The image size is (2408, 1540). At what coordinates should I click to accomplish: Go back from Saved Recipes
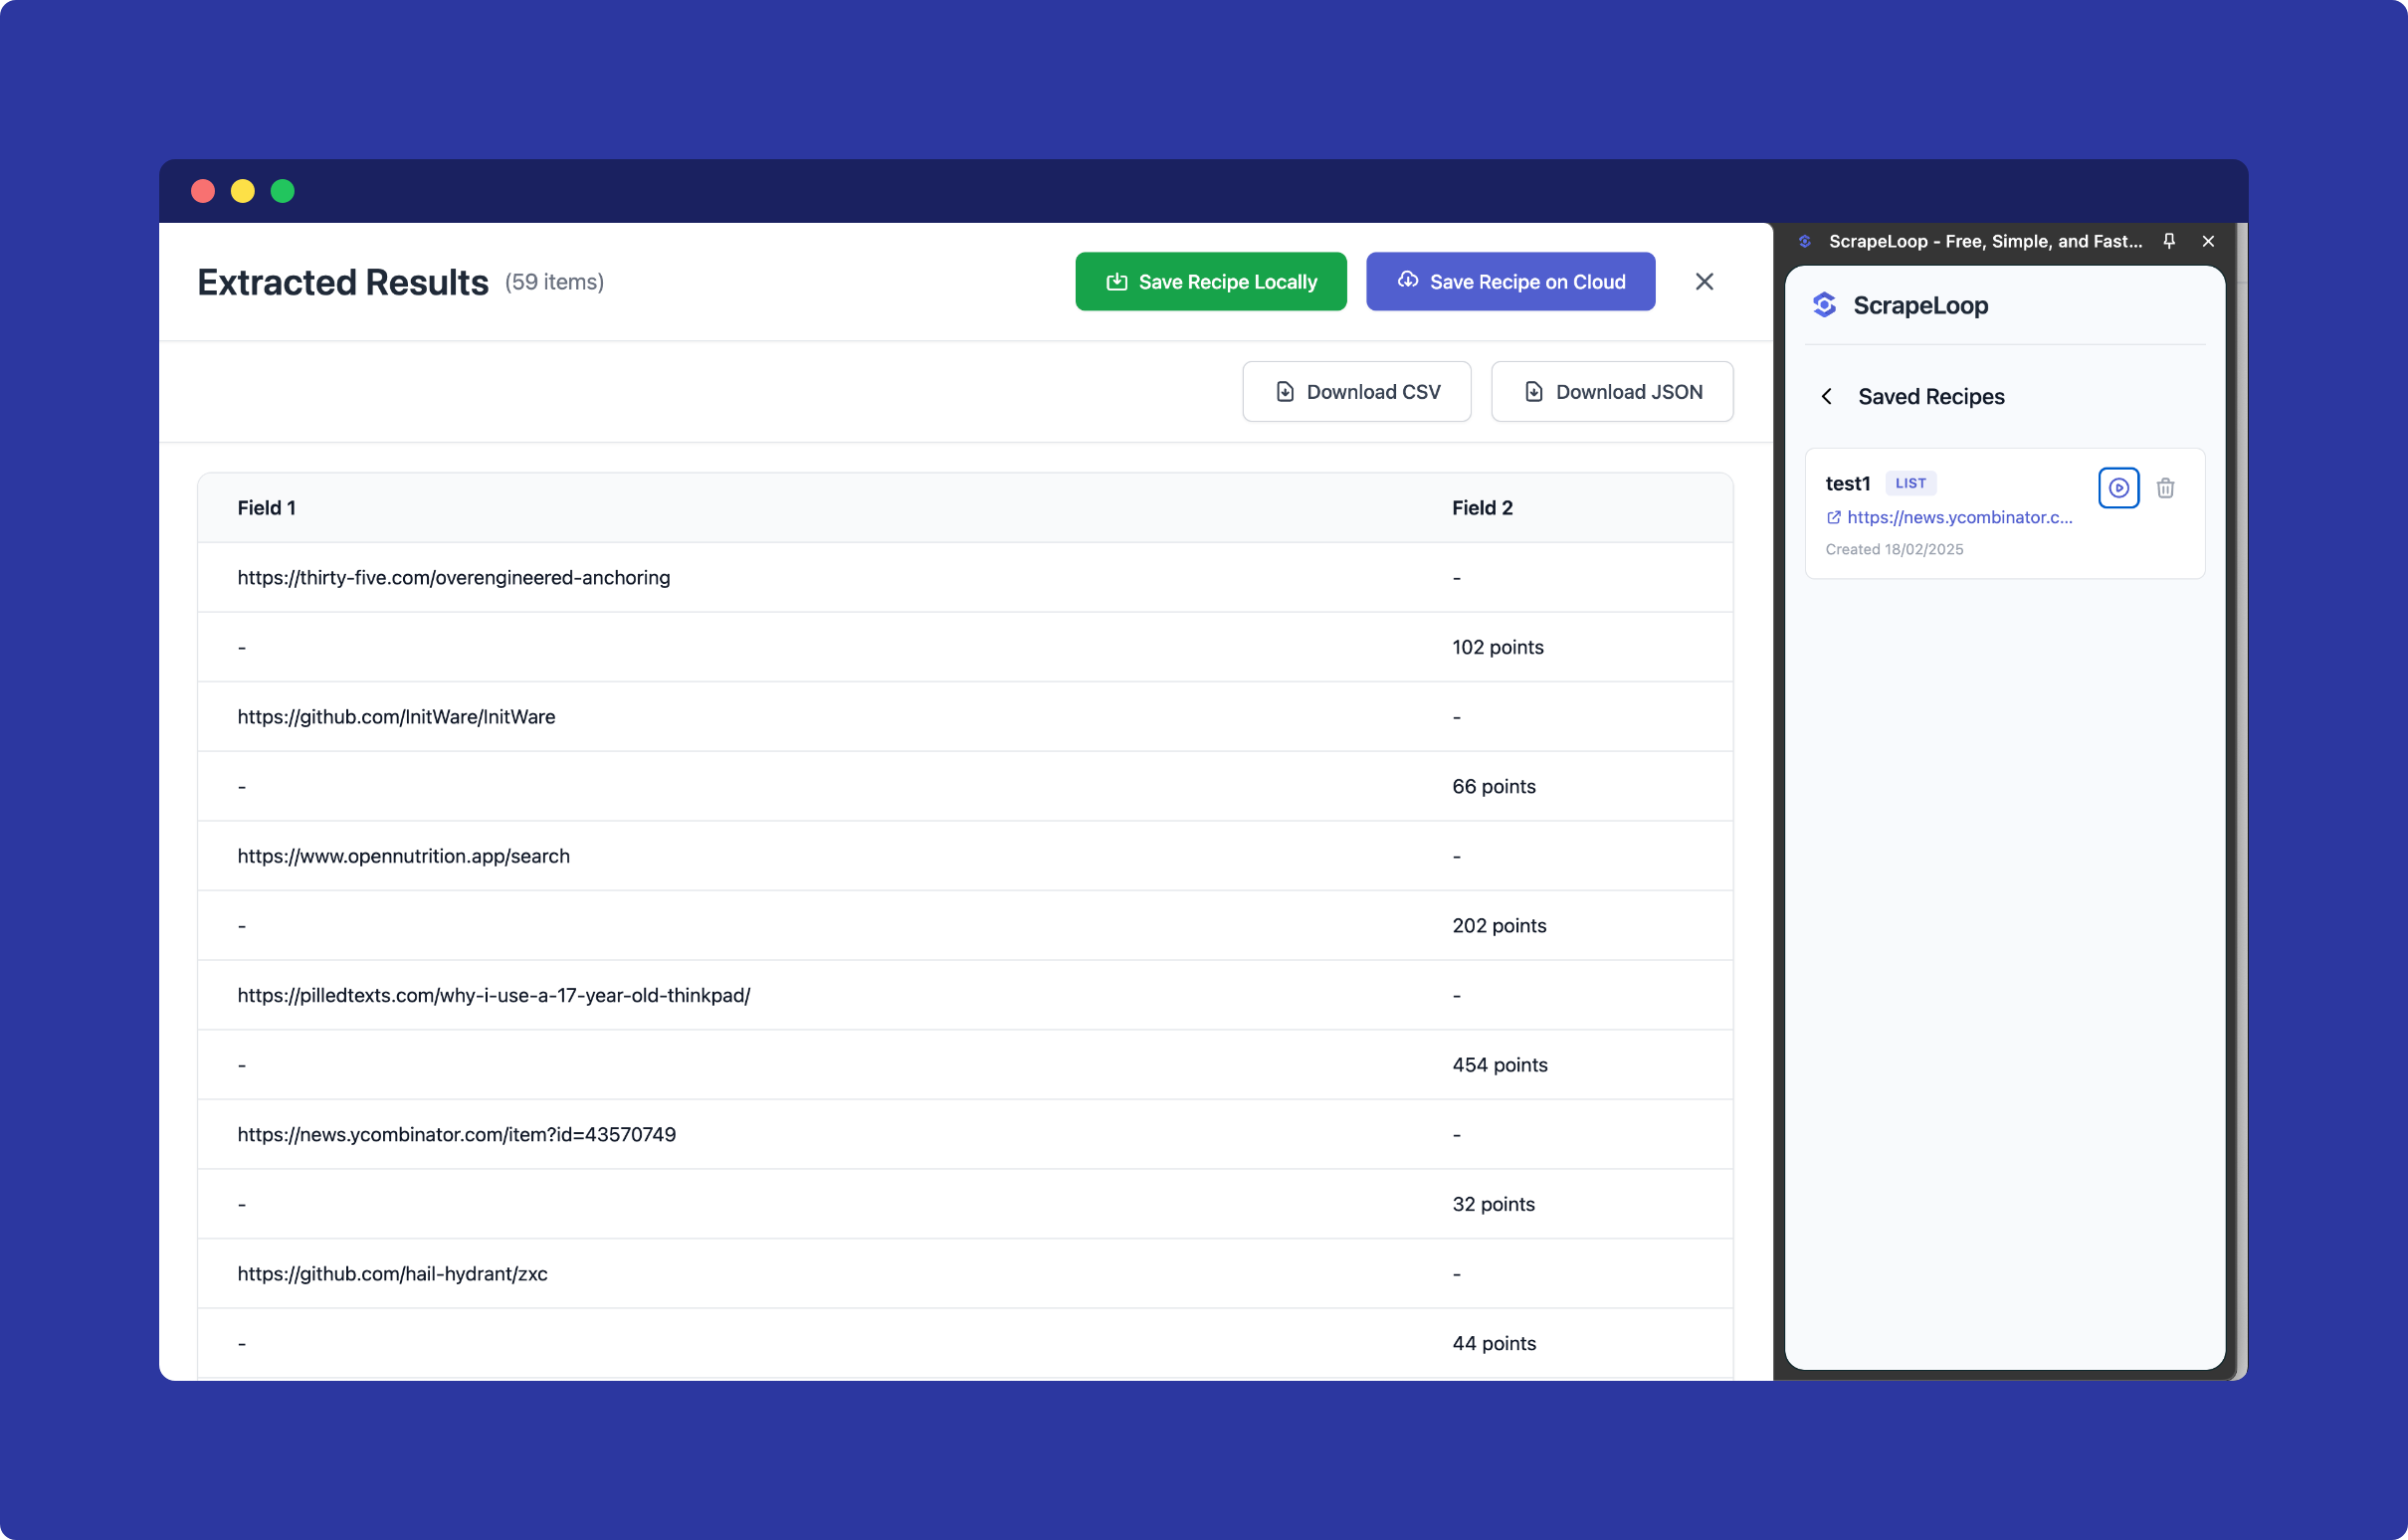(x=1827, y=396)
